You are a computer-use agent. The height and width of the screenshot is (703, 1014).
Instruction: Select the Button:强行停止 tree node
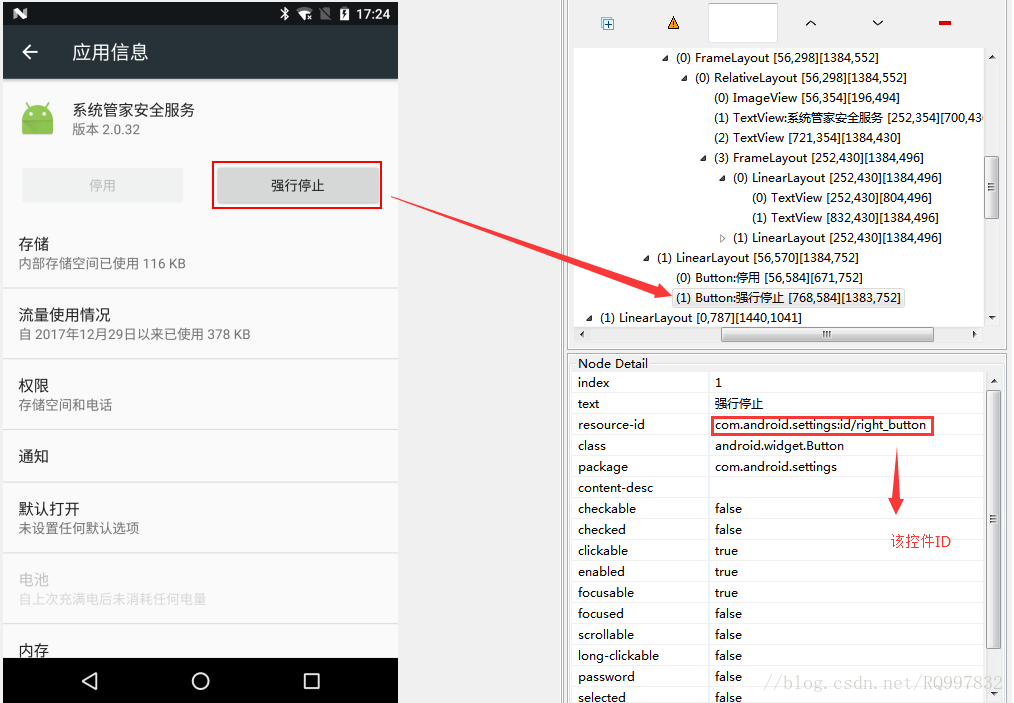(x=788, y=297)
